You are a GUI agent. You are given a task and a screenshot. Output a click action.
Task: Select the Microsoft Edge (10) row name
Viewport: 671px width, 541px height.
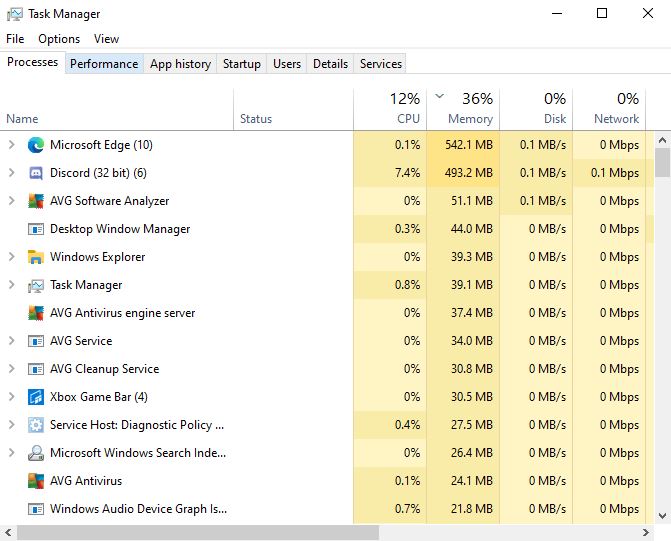(x=101, y=145)
